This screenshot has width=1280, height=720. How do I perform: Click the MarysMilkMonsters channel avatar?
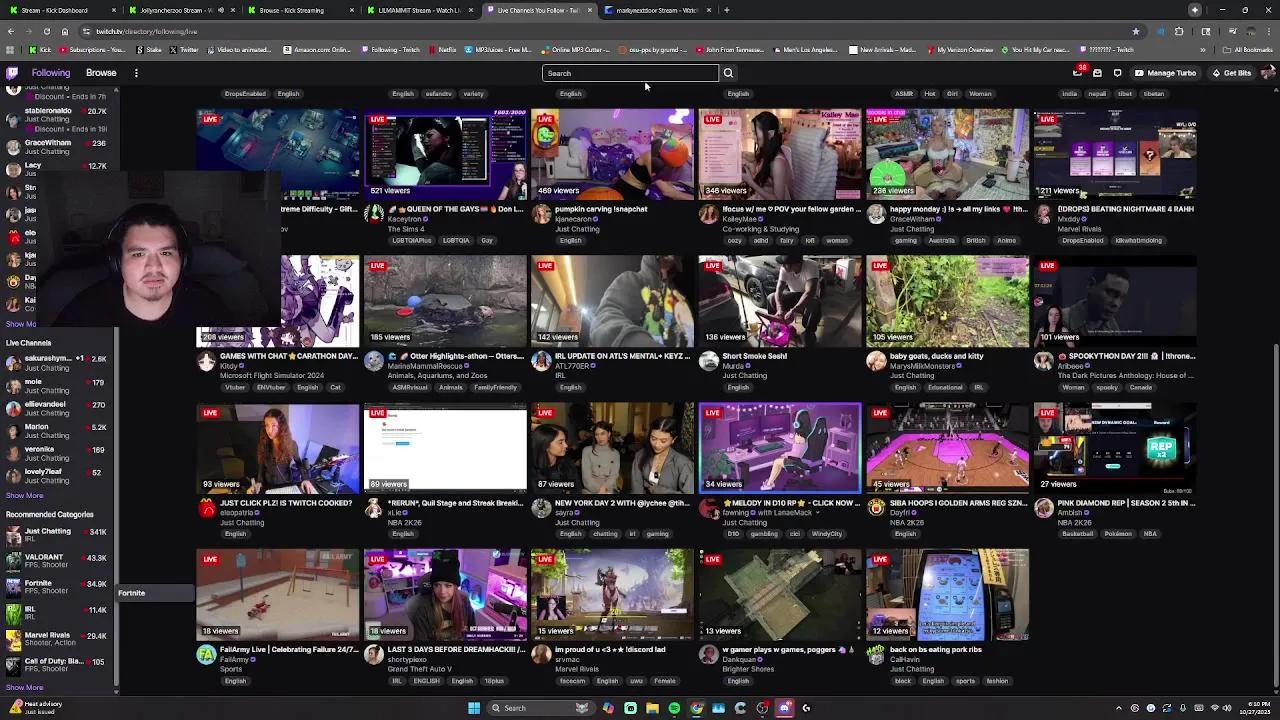click(x=876, y=361)
